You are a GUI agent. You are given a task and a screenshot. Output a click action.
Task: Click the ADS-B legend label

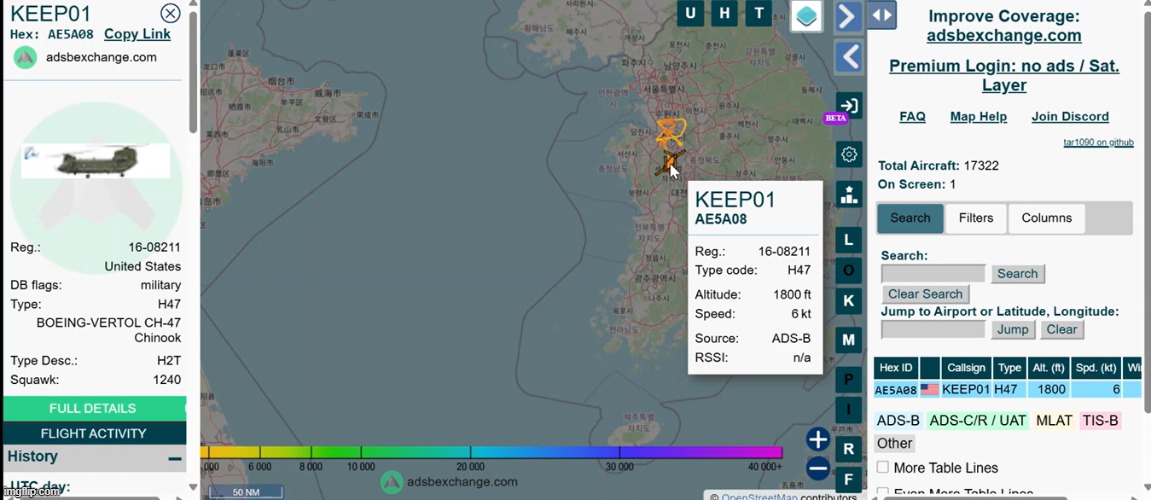[x=898, y=421]
